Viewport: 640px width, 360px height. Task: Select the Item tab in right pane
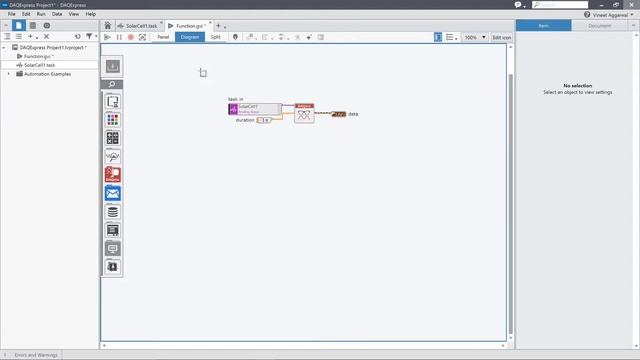click(x=544, y=26)
